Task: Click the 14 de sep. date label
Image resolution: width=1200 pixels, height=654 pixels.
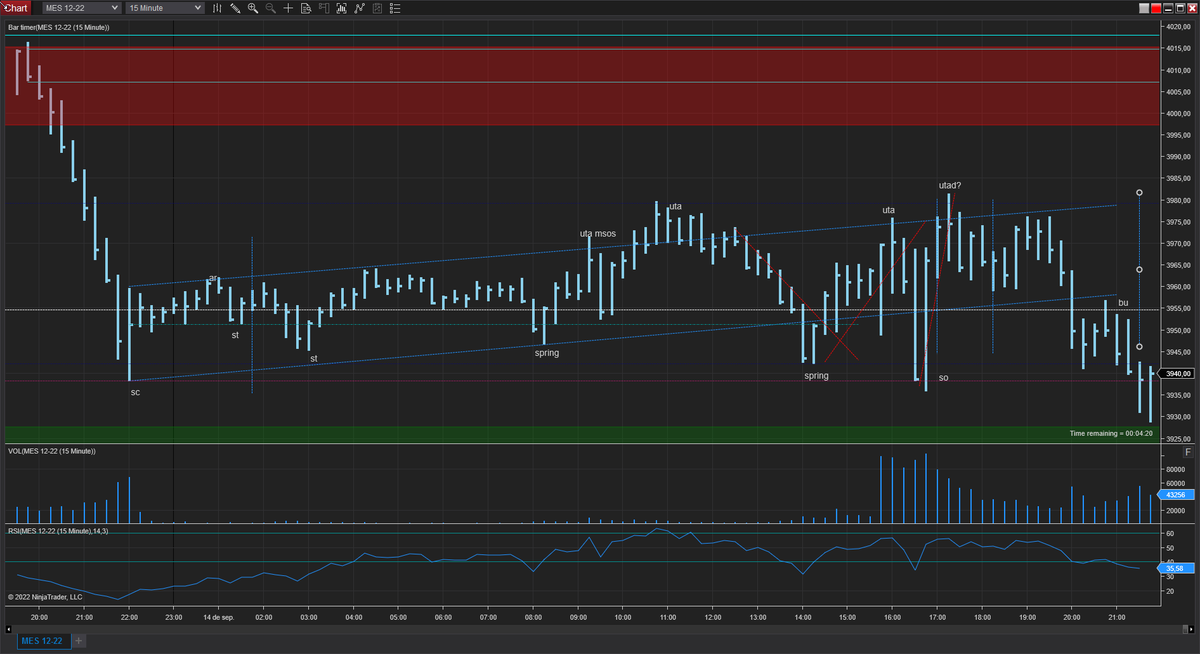Action: click(219, 618)
